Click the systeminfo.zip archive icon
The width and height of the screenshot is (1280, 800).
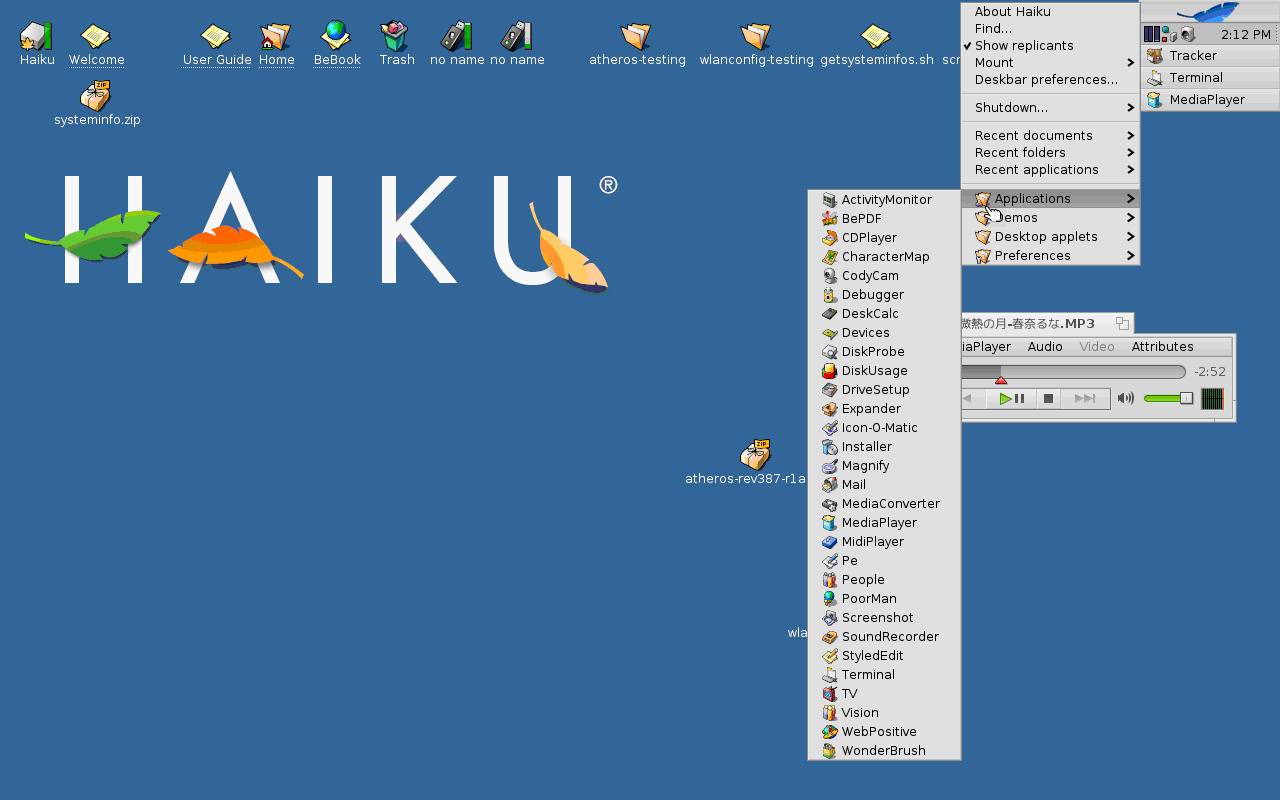pos(96,98)
